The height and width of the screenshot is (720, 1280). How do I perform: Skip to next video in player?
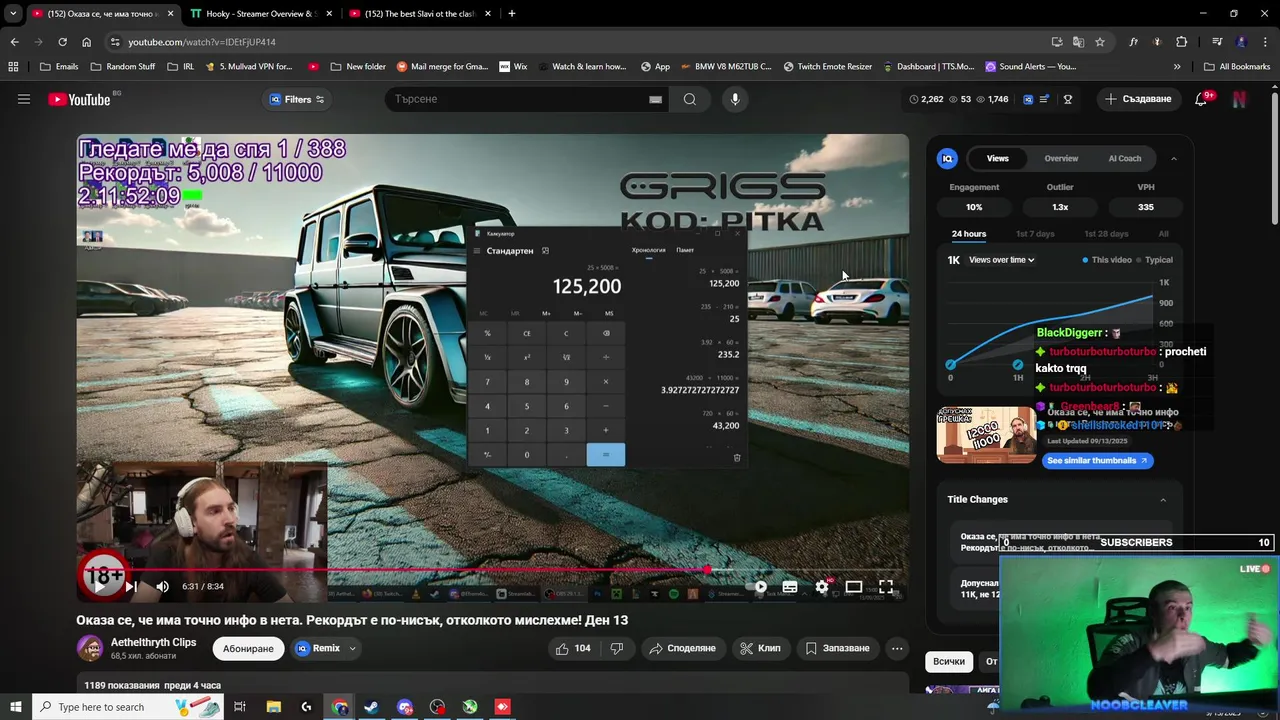[x=131, y=587]
